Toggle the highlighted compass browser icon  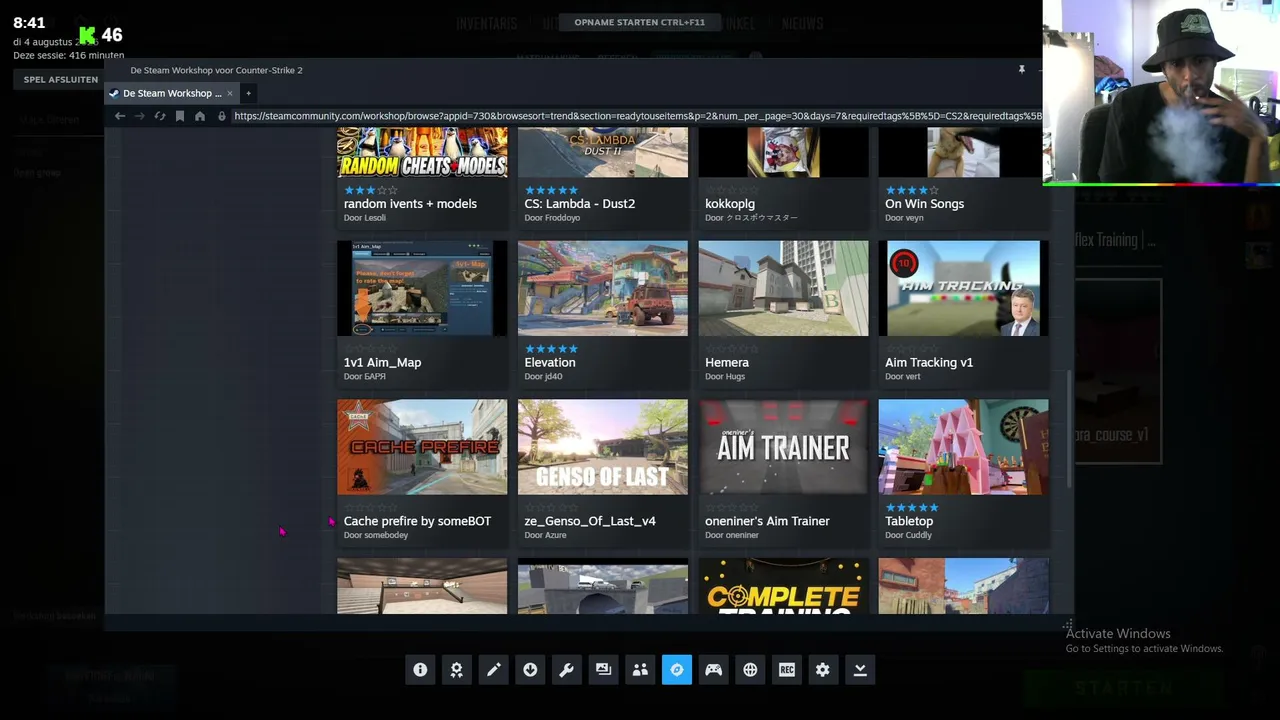(x=677, y=670)
